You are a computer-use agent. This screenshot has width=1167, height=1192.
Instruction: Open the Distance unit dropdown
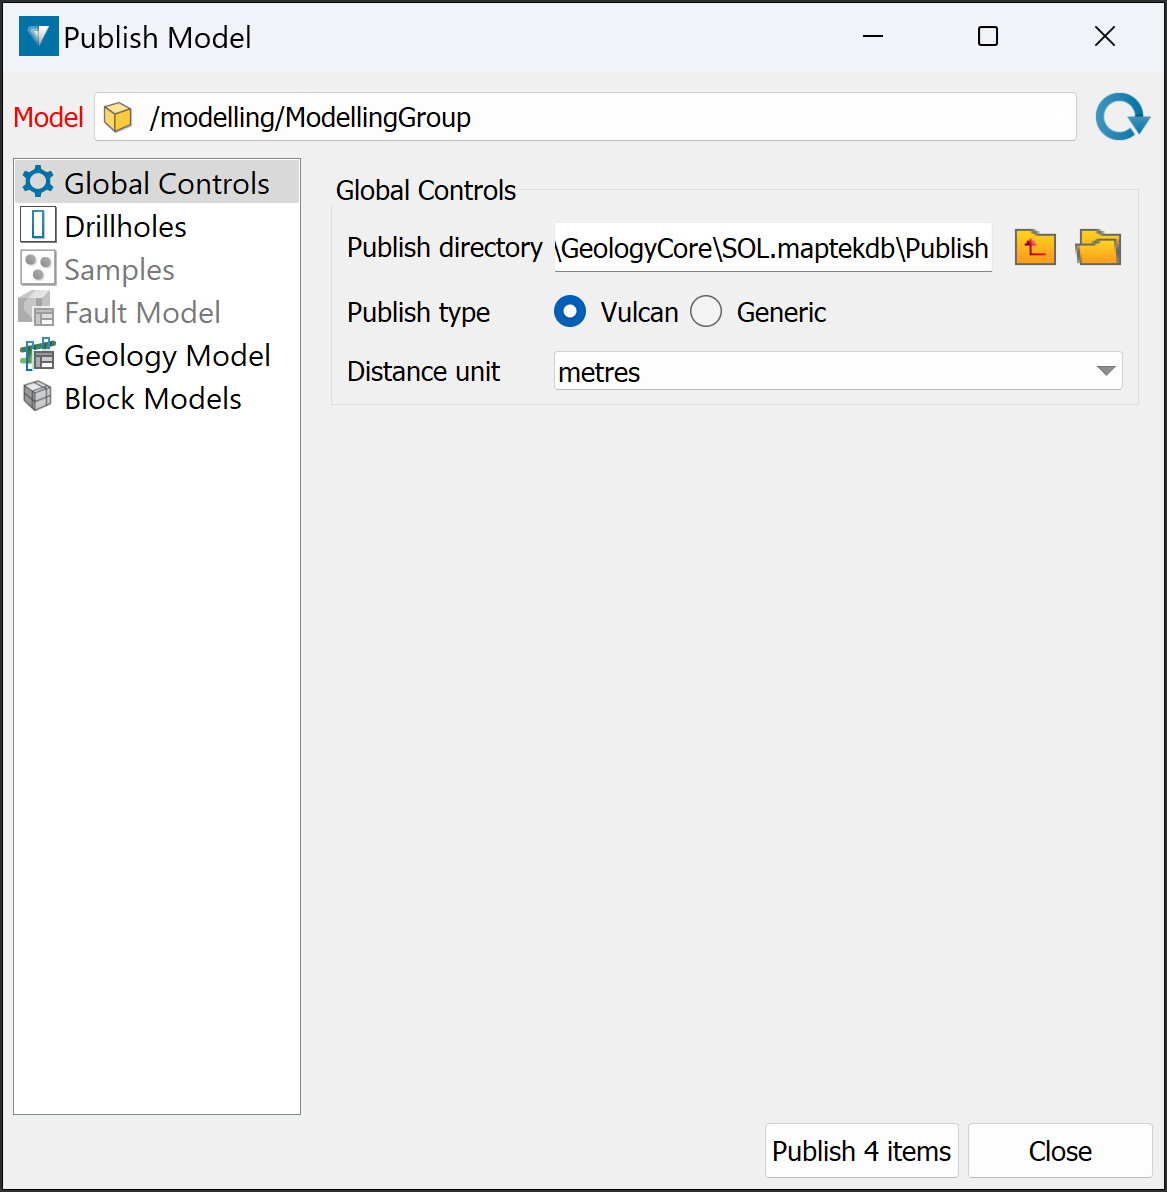[838, 371]
